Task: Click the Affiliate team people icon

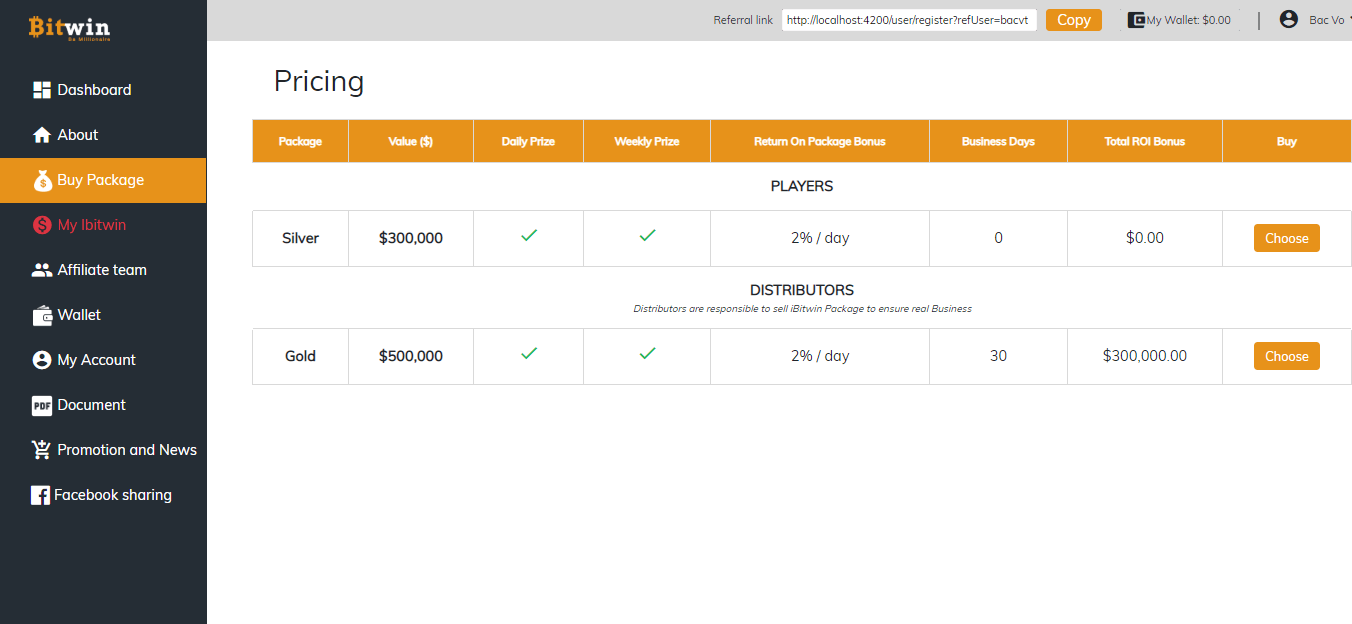Action: click(x=41, y=270)
